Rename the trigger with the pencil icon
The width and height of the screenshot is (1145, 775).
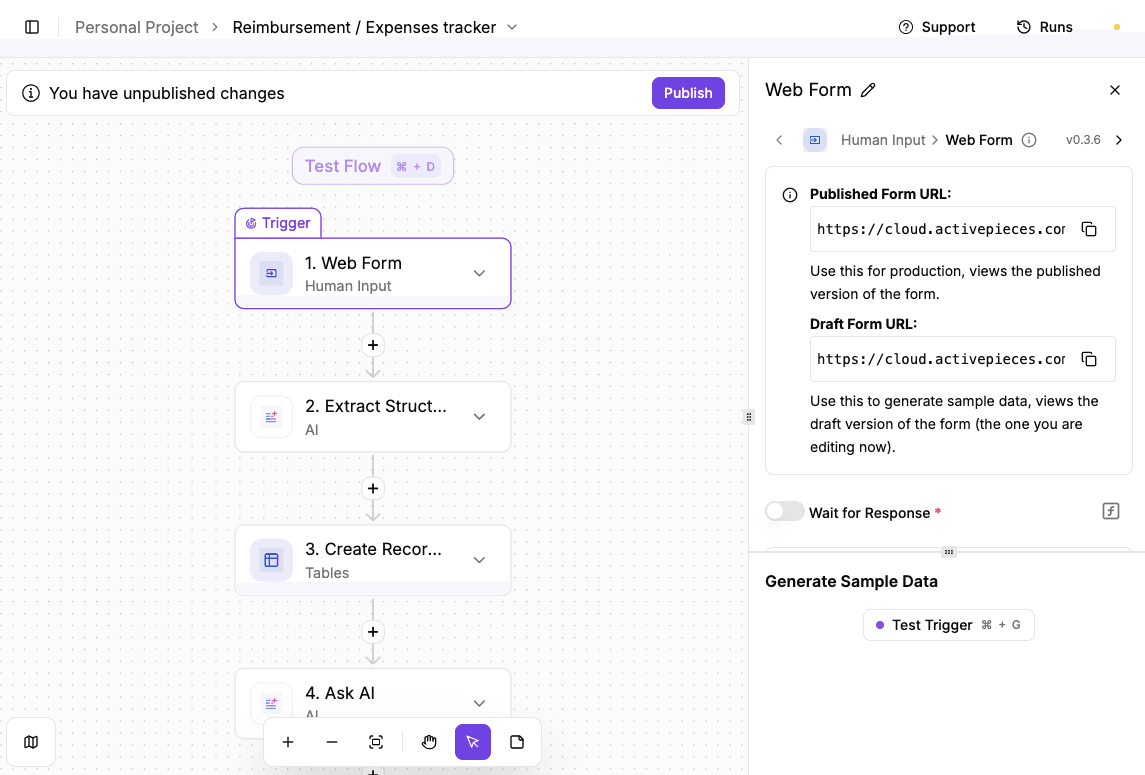[x=866, y=89]
